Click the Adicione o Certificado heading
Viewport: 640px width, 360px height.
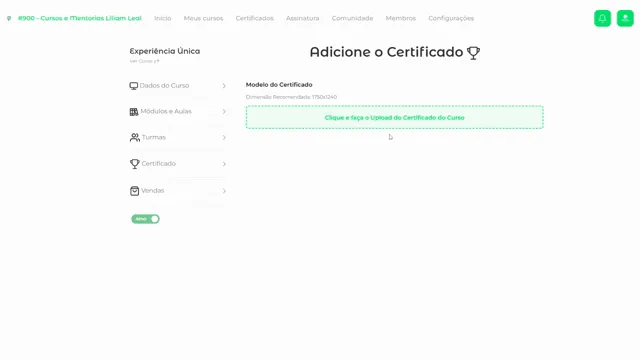387,52
